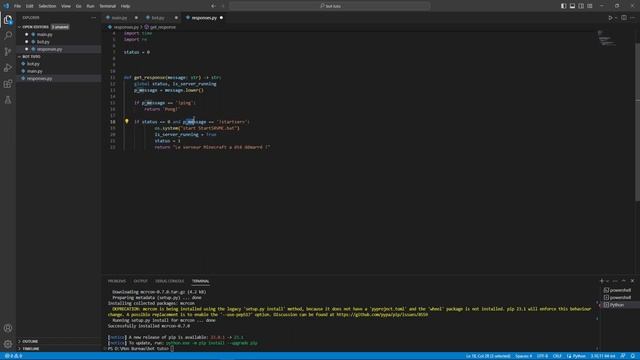Maximize the terminal panel size
Viewport: 640px width, 360px height.
pyautogui.click(x=623, y=281)
